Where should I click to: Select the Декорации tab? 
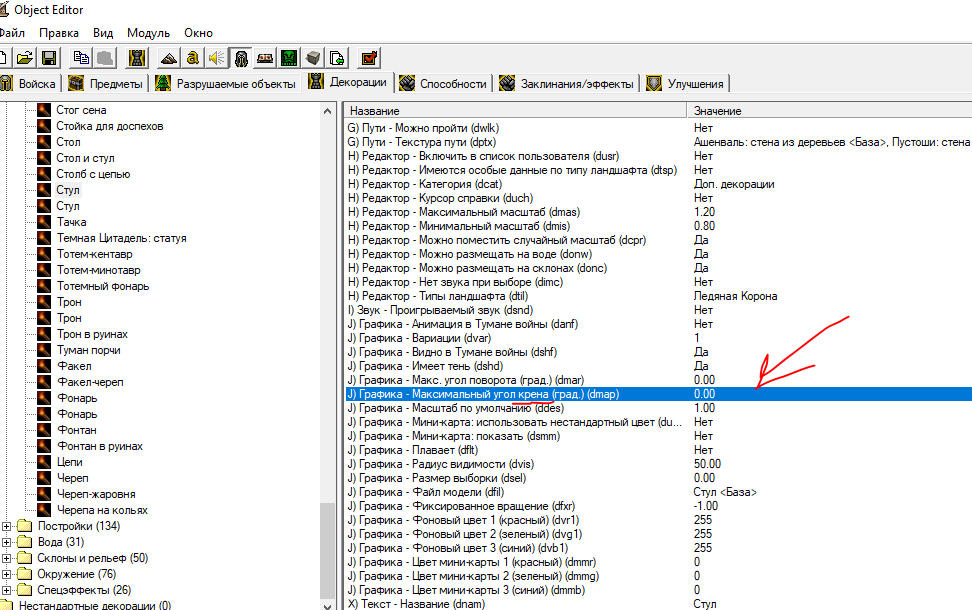click(x=347, y=82)
